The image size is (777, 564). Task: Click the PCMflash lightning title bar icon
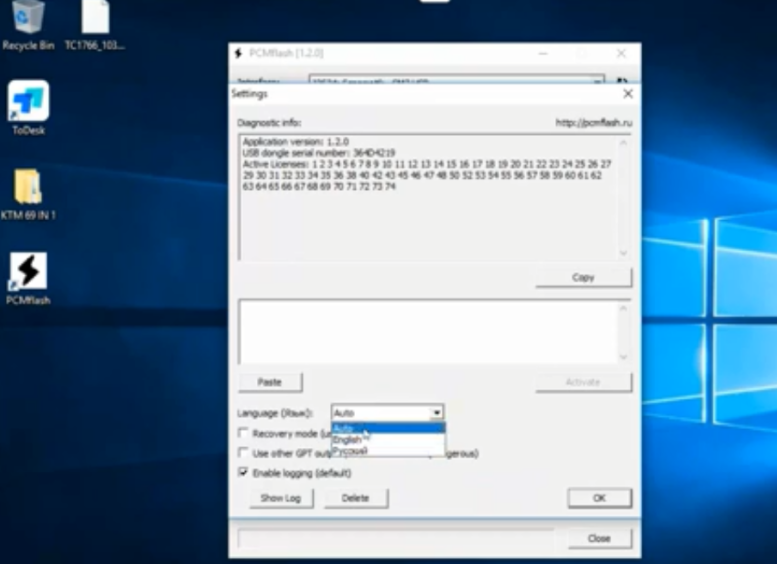coord(238,53)
